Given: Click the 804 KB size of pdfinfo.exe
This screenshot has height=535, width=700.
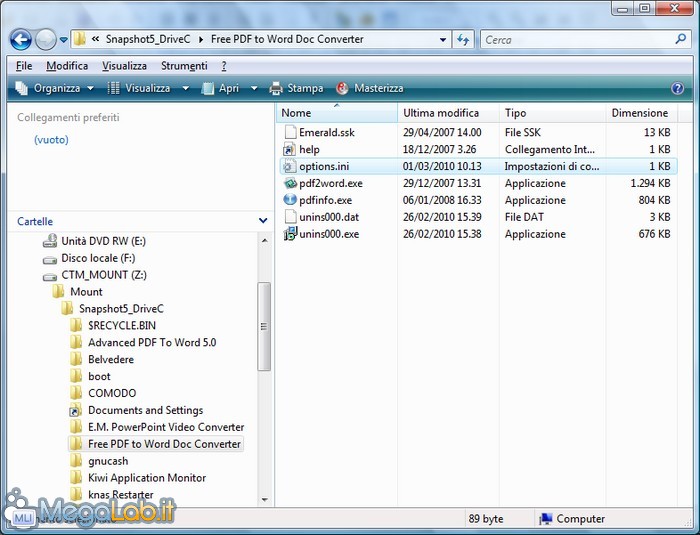Looking at the screenshot, I should point(654,201).
